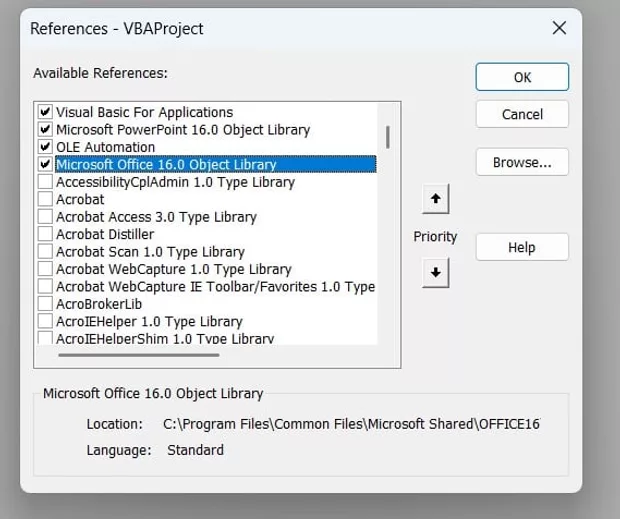Select Acrobat WebCapture 1.0 Type Library entry
620x519 pixels.
pyautogui.click(x=174, y=269)
